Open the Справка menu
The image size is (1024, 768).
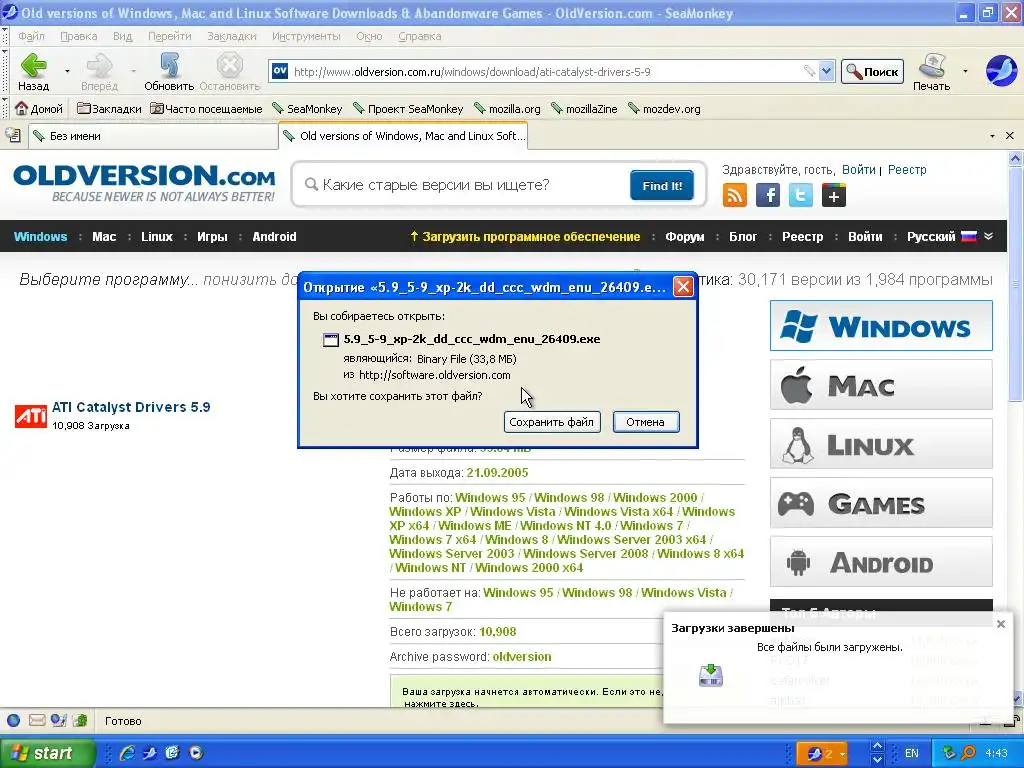pyautogui.click(x=419, y=36)
